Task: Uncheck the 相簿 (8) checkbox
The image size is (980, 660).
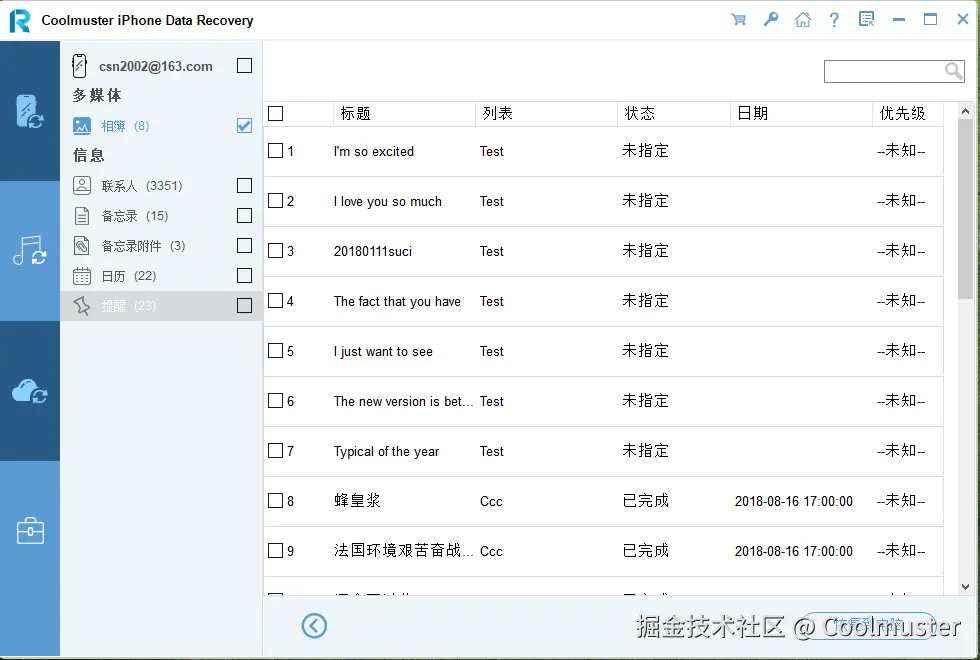Action: pos(244,126)
